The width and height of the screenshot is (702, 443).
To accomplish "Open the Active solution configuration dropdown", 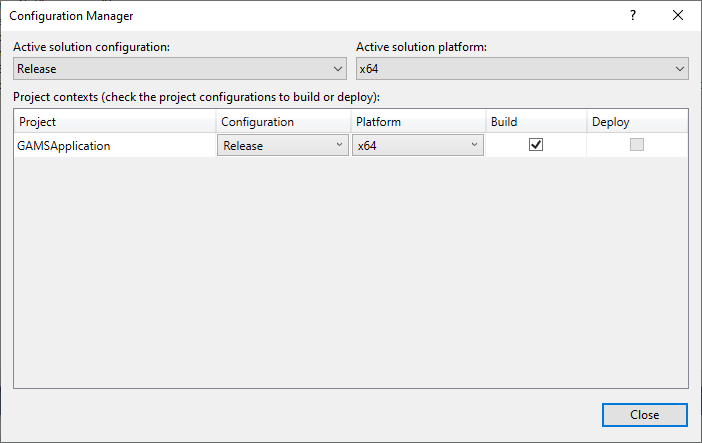I will [x=180, y=69].
